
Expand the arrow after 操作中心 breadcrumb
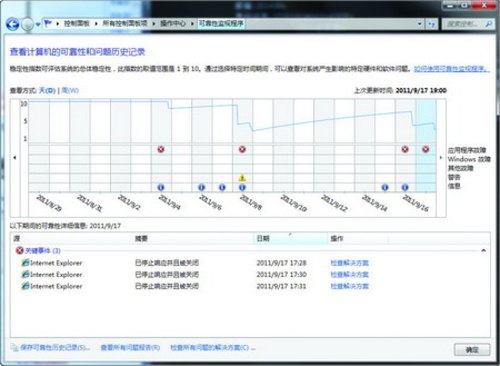[x=192, y=24]
